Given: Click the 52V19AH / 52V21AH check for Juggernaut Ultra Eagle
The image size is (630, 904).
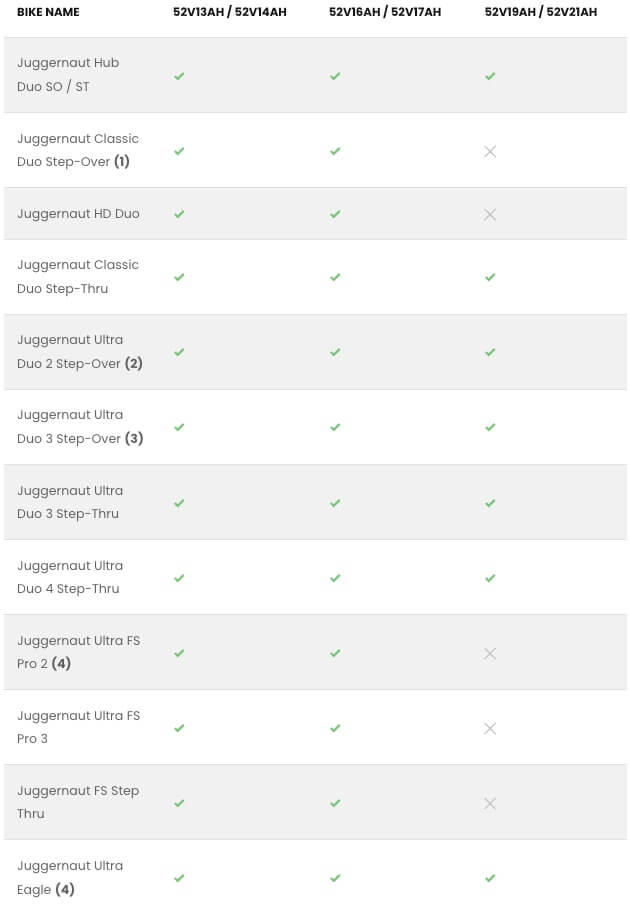Looking at the screenshot, I should pos(490,877).
